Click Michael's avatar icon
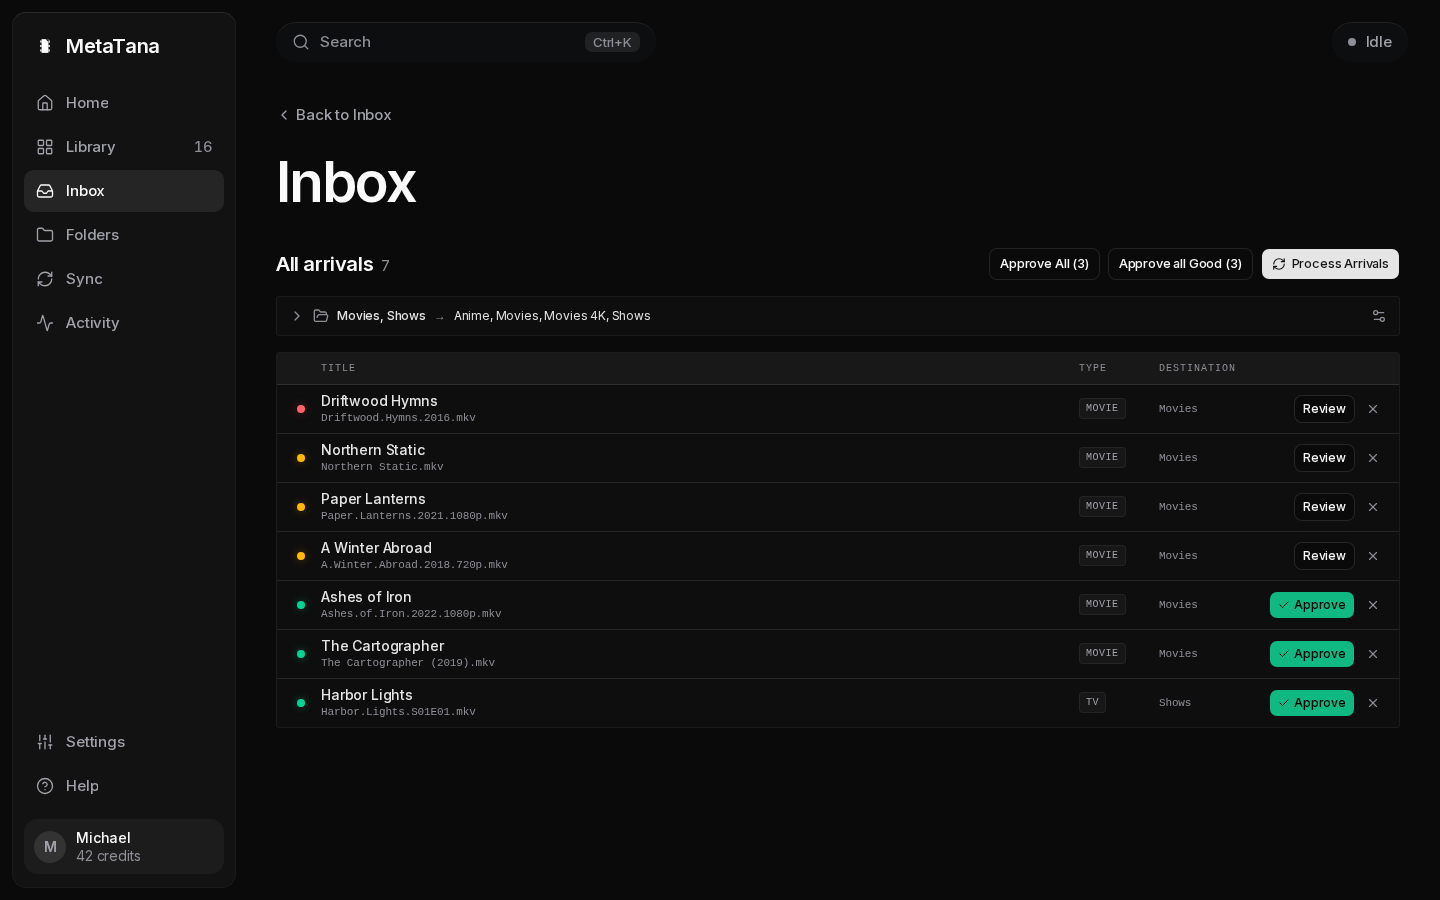1440x900 pixels. tap(50, 847)
